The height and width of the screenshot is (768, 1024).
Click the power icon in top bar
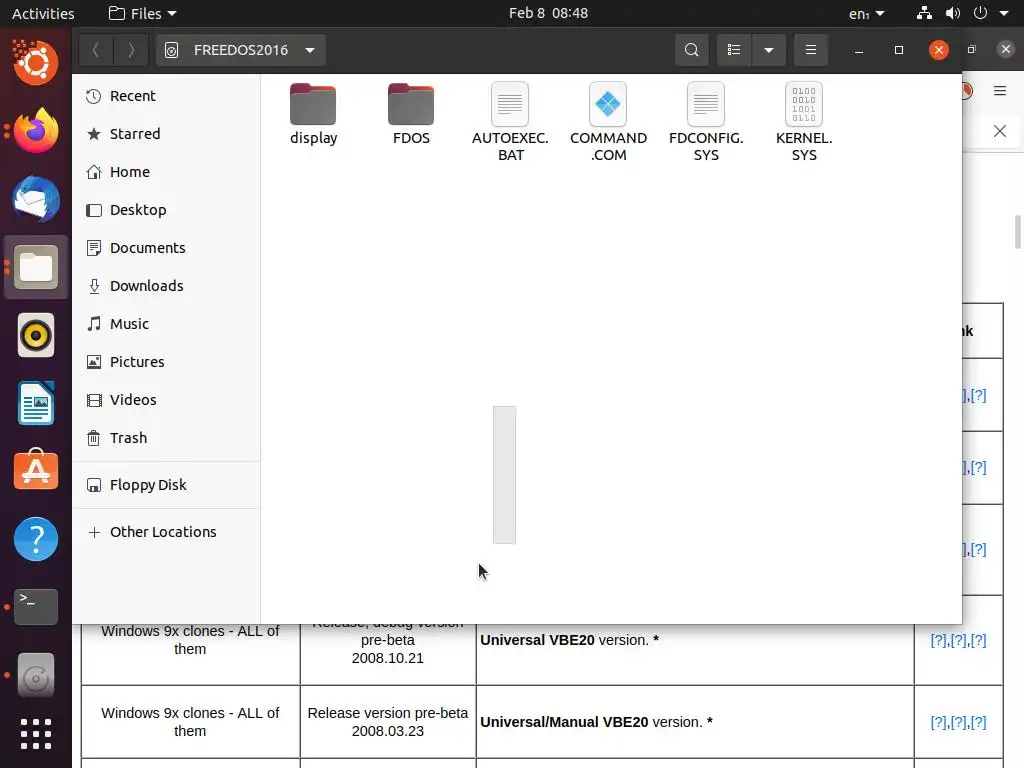[x=980, y=13]
